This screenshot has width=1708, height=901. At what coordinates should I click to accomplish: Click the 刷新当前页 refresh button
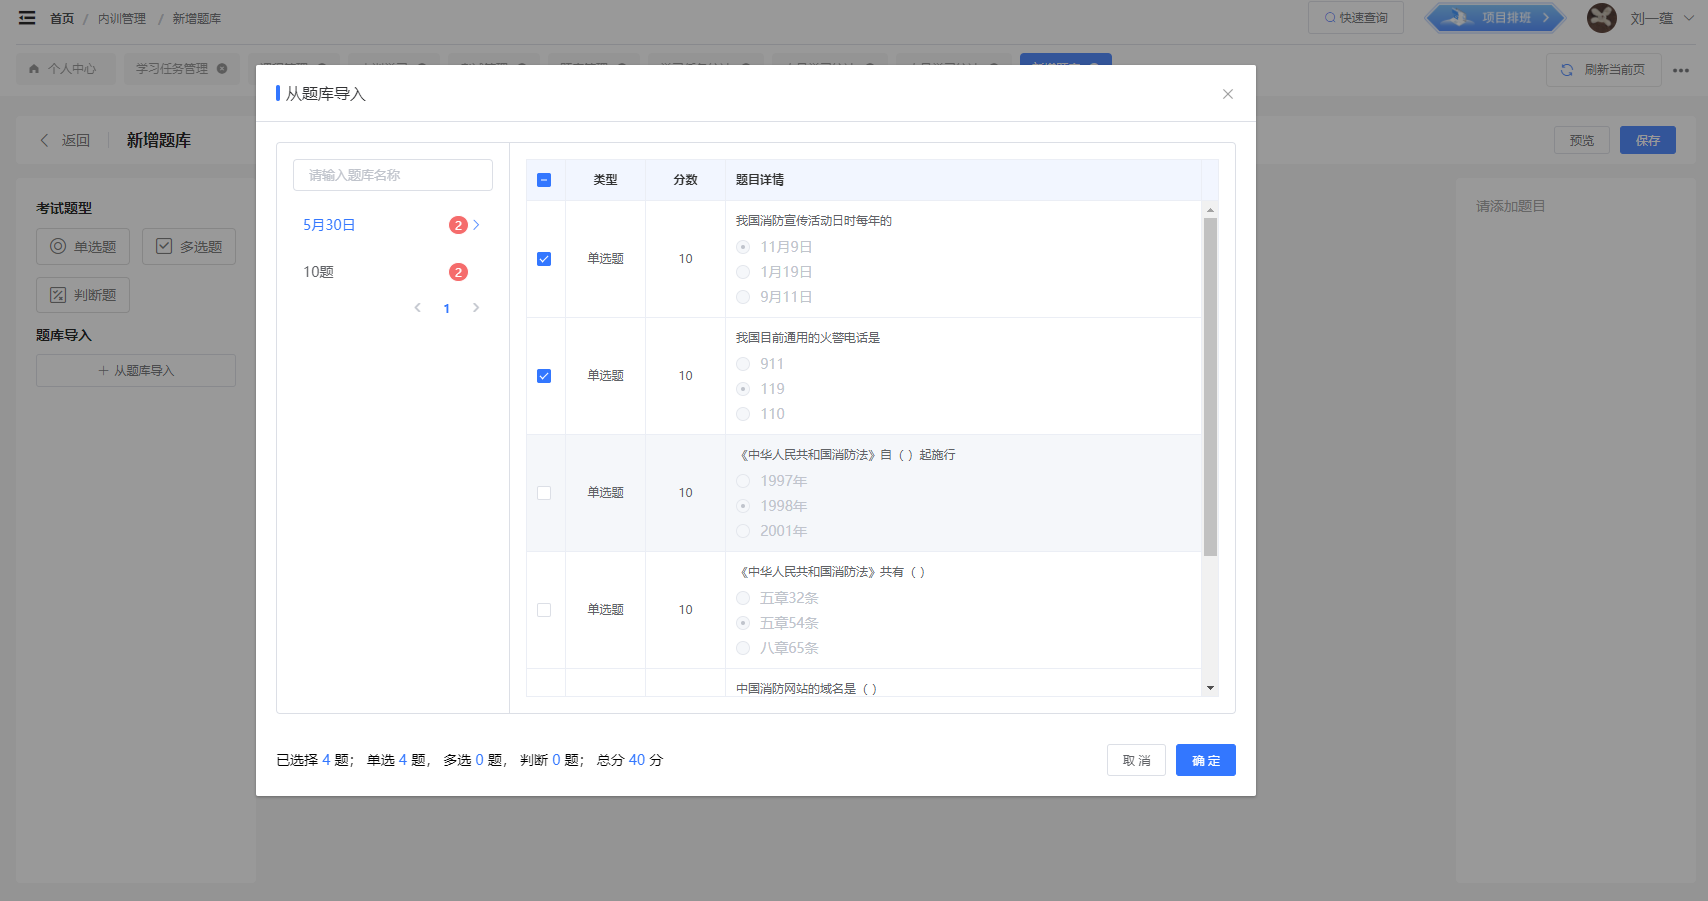pyautogui.click(x=1603, y=70)
